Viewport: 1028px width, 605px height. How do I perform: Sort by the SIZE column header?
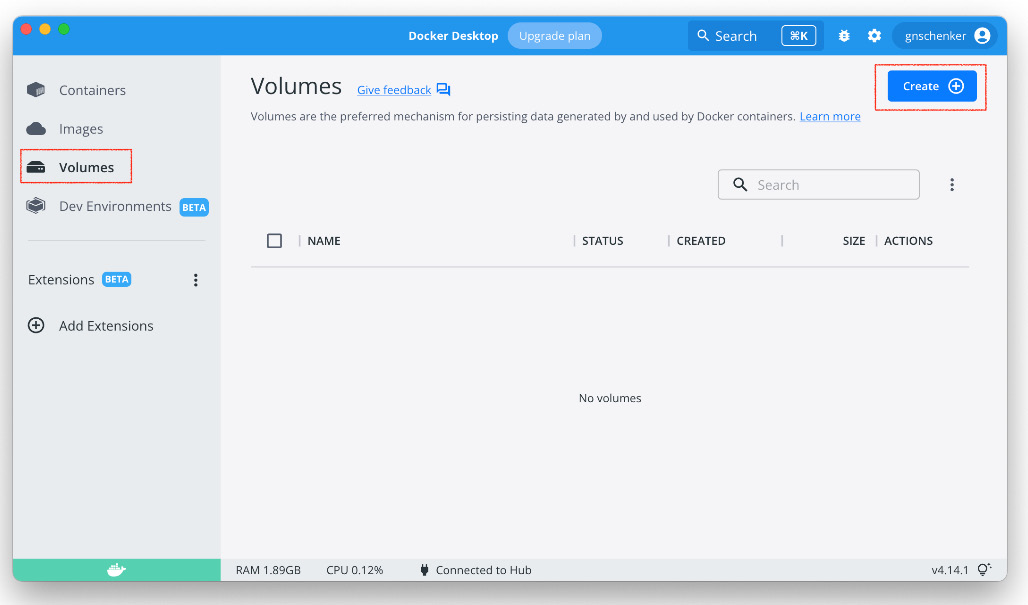click(x=854, y=241)
